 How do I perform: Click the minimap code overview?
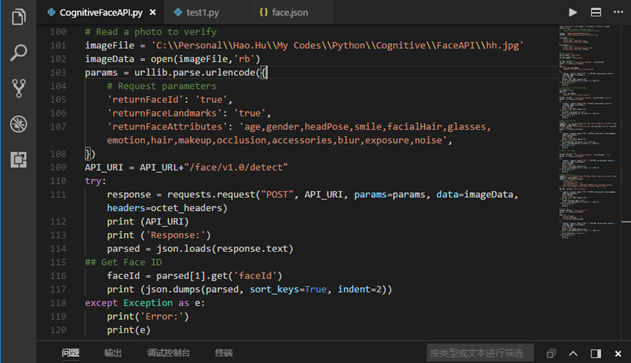click(x=588, y=132)
